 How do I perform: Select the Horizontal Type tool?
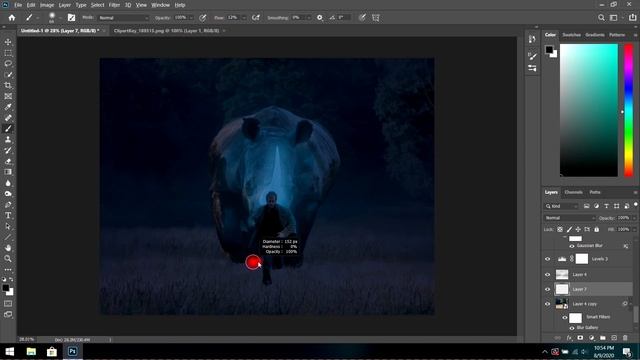(8, 215)
